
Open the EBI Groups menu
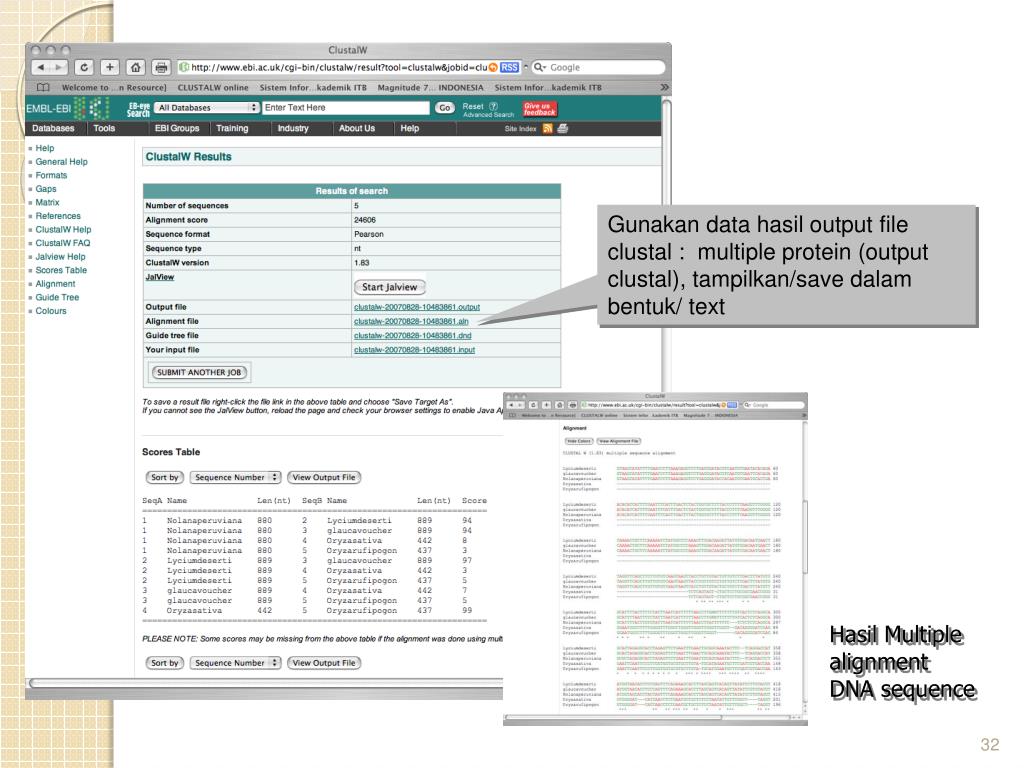click(x=177, y=129)
